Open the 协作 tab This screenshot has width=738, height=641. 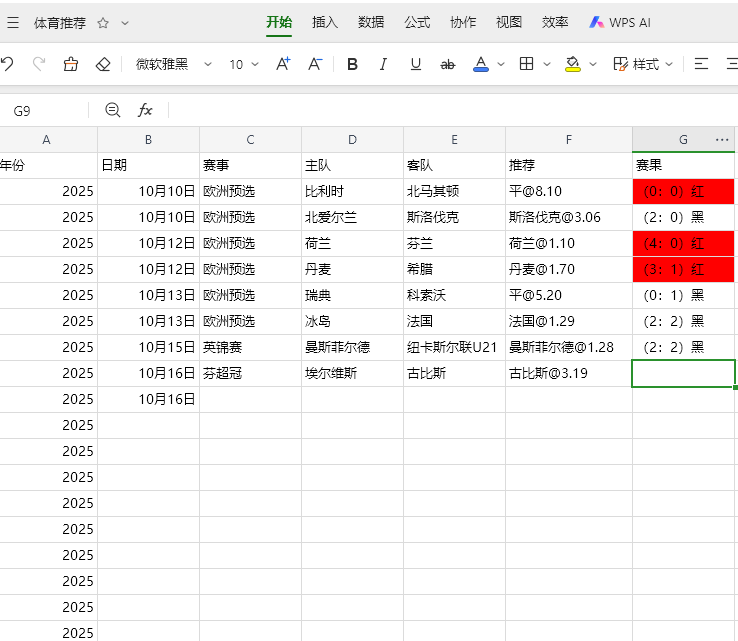tap(463, 23)
